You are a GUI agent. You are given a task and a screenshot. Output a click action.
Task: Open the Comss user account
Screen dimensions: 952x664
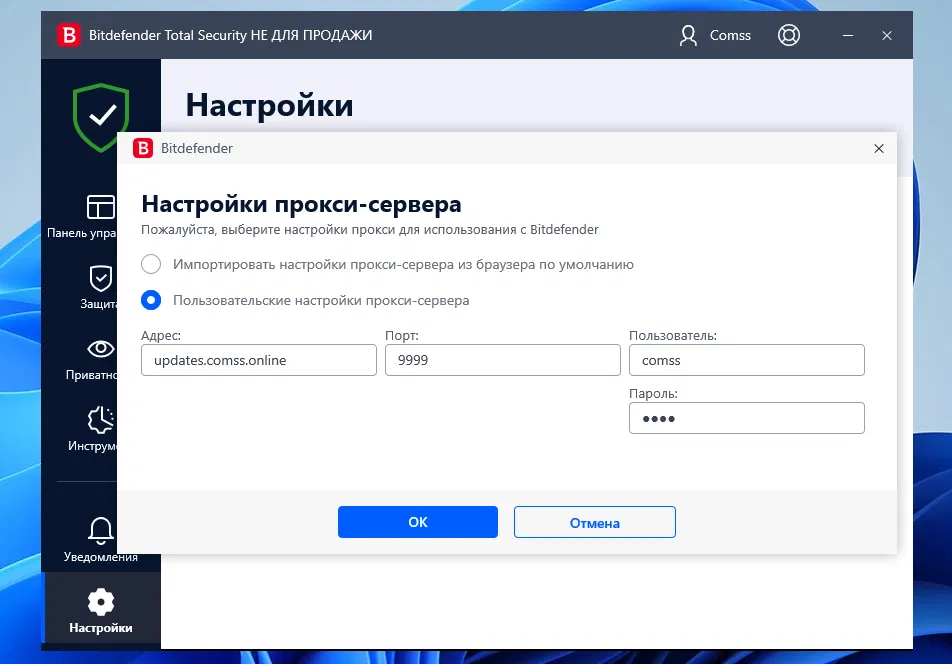click(x=715, y=35)
